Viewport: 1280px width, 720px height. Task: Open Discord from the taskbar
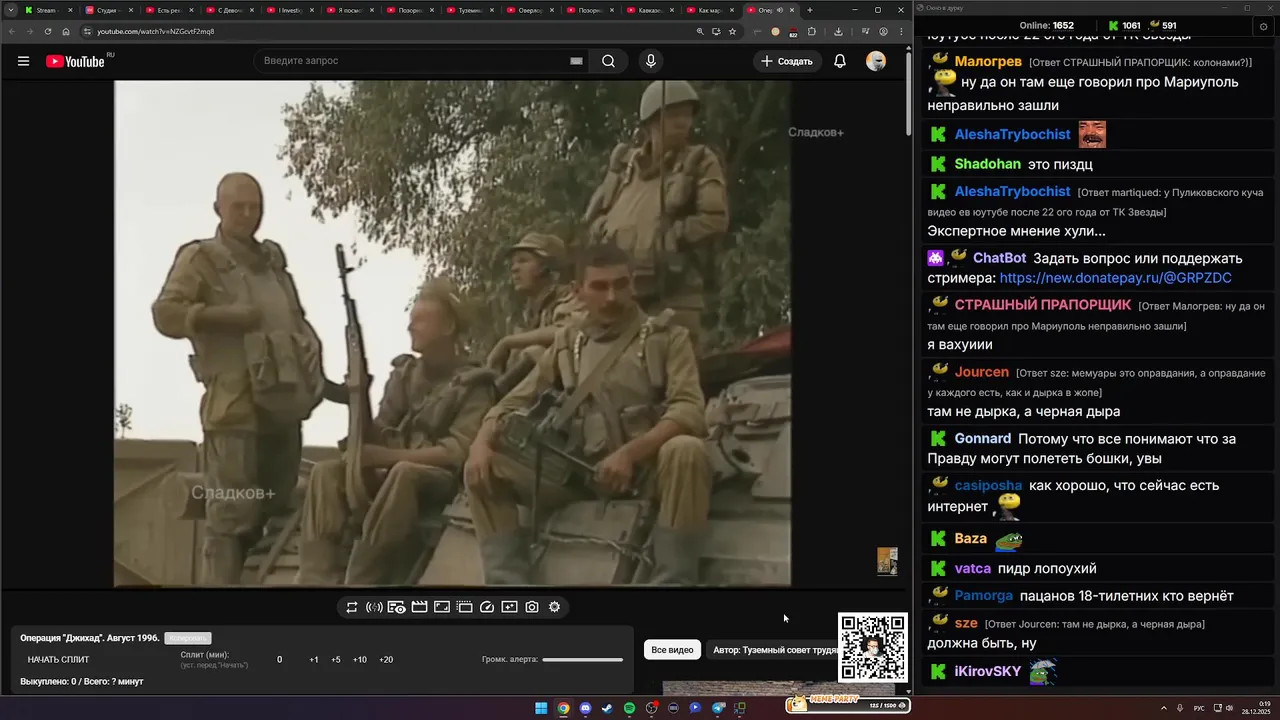click(585, 708)
